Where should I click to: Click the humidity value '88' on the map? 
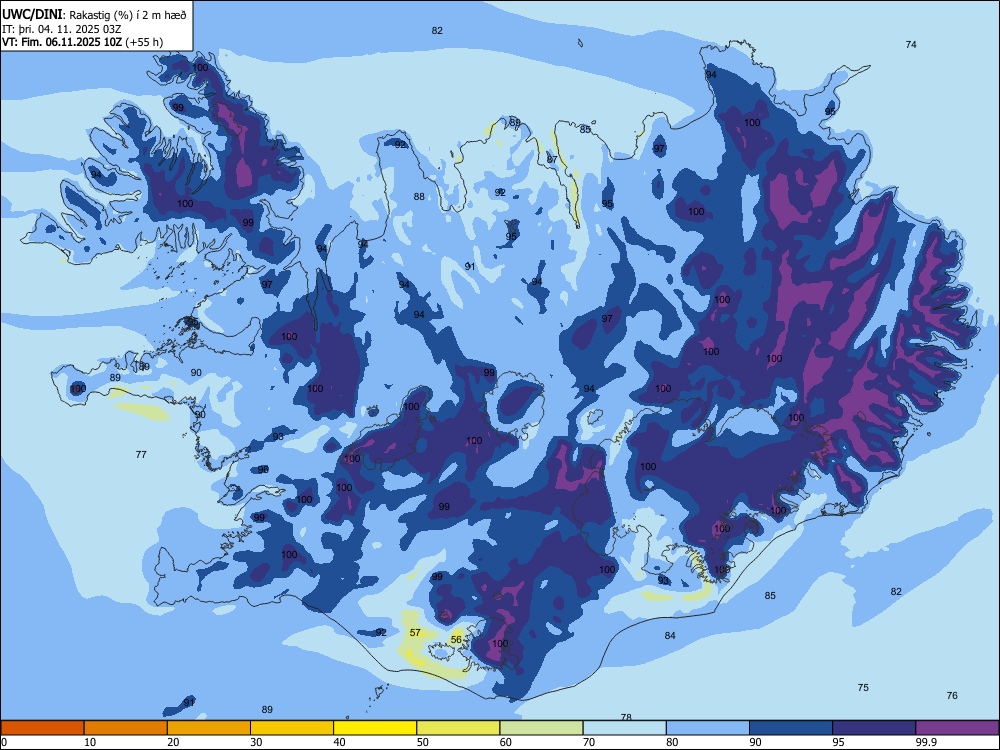[419, 196]
